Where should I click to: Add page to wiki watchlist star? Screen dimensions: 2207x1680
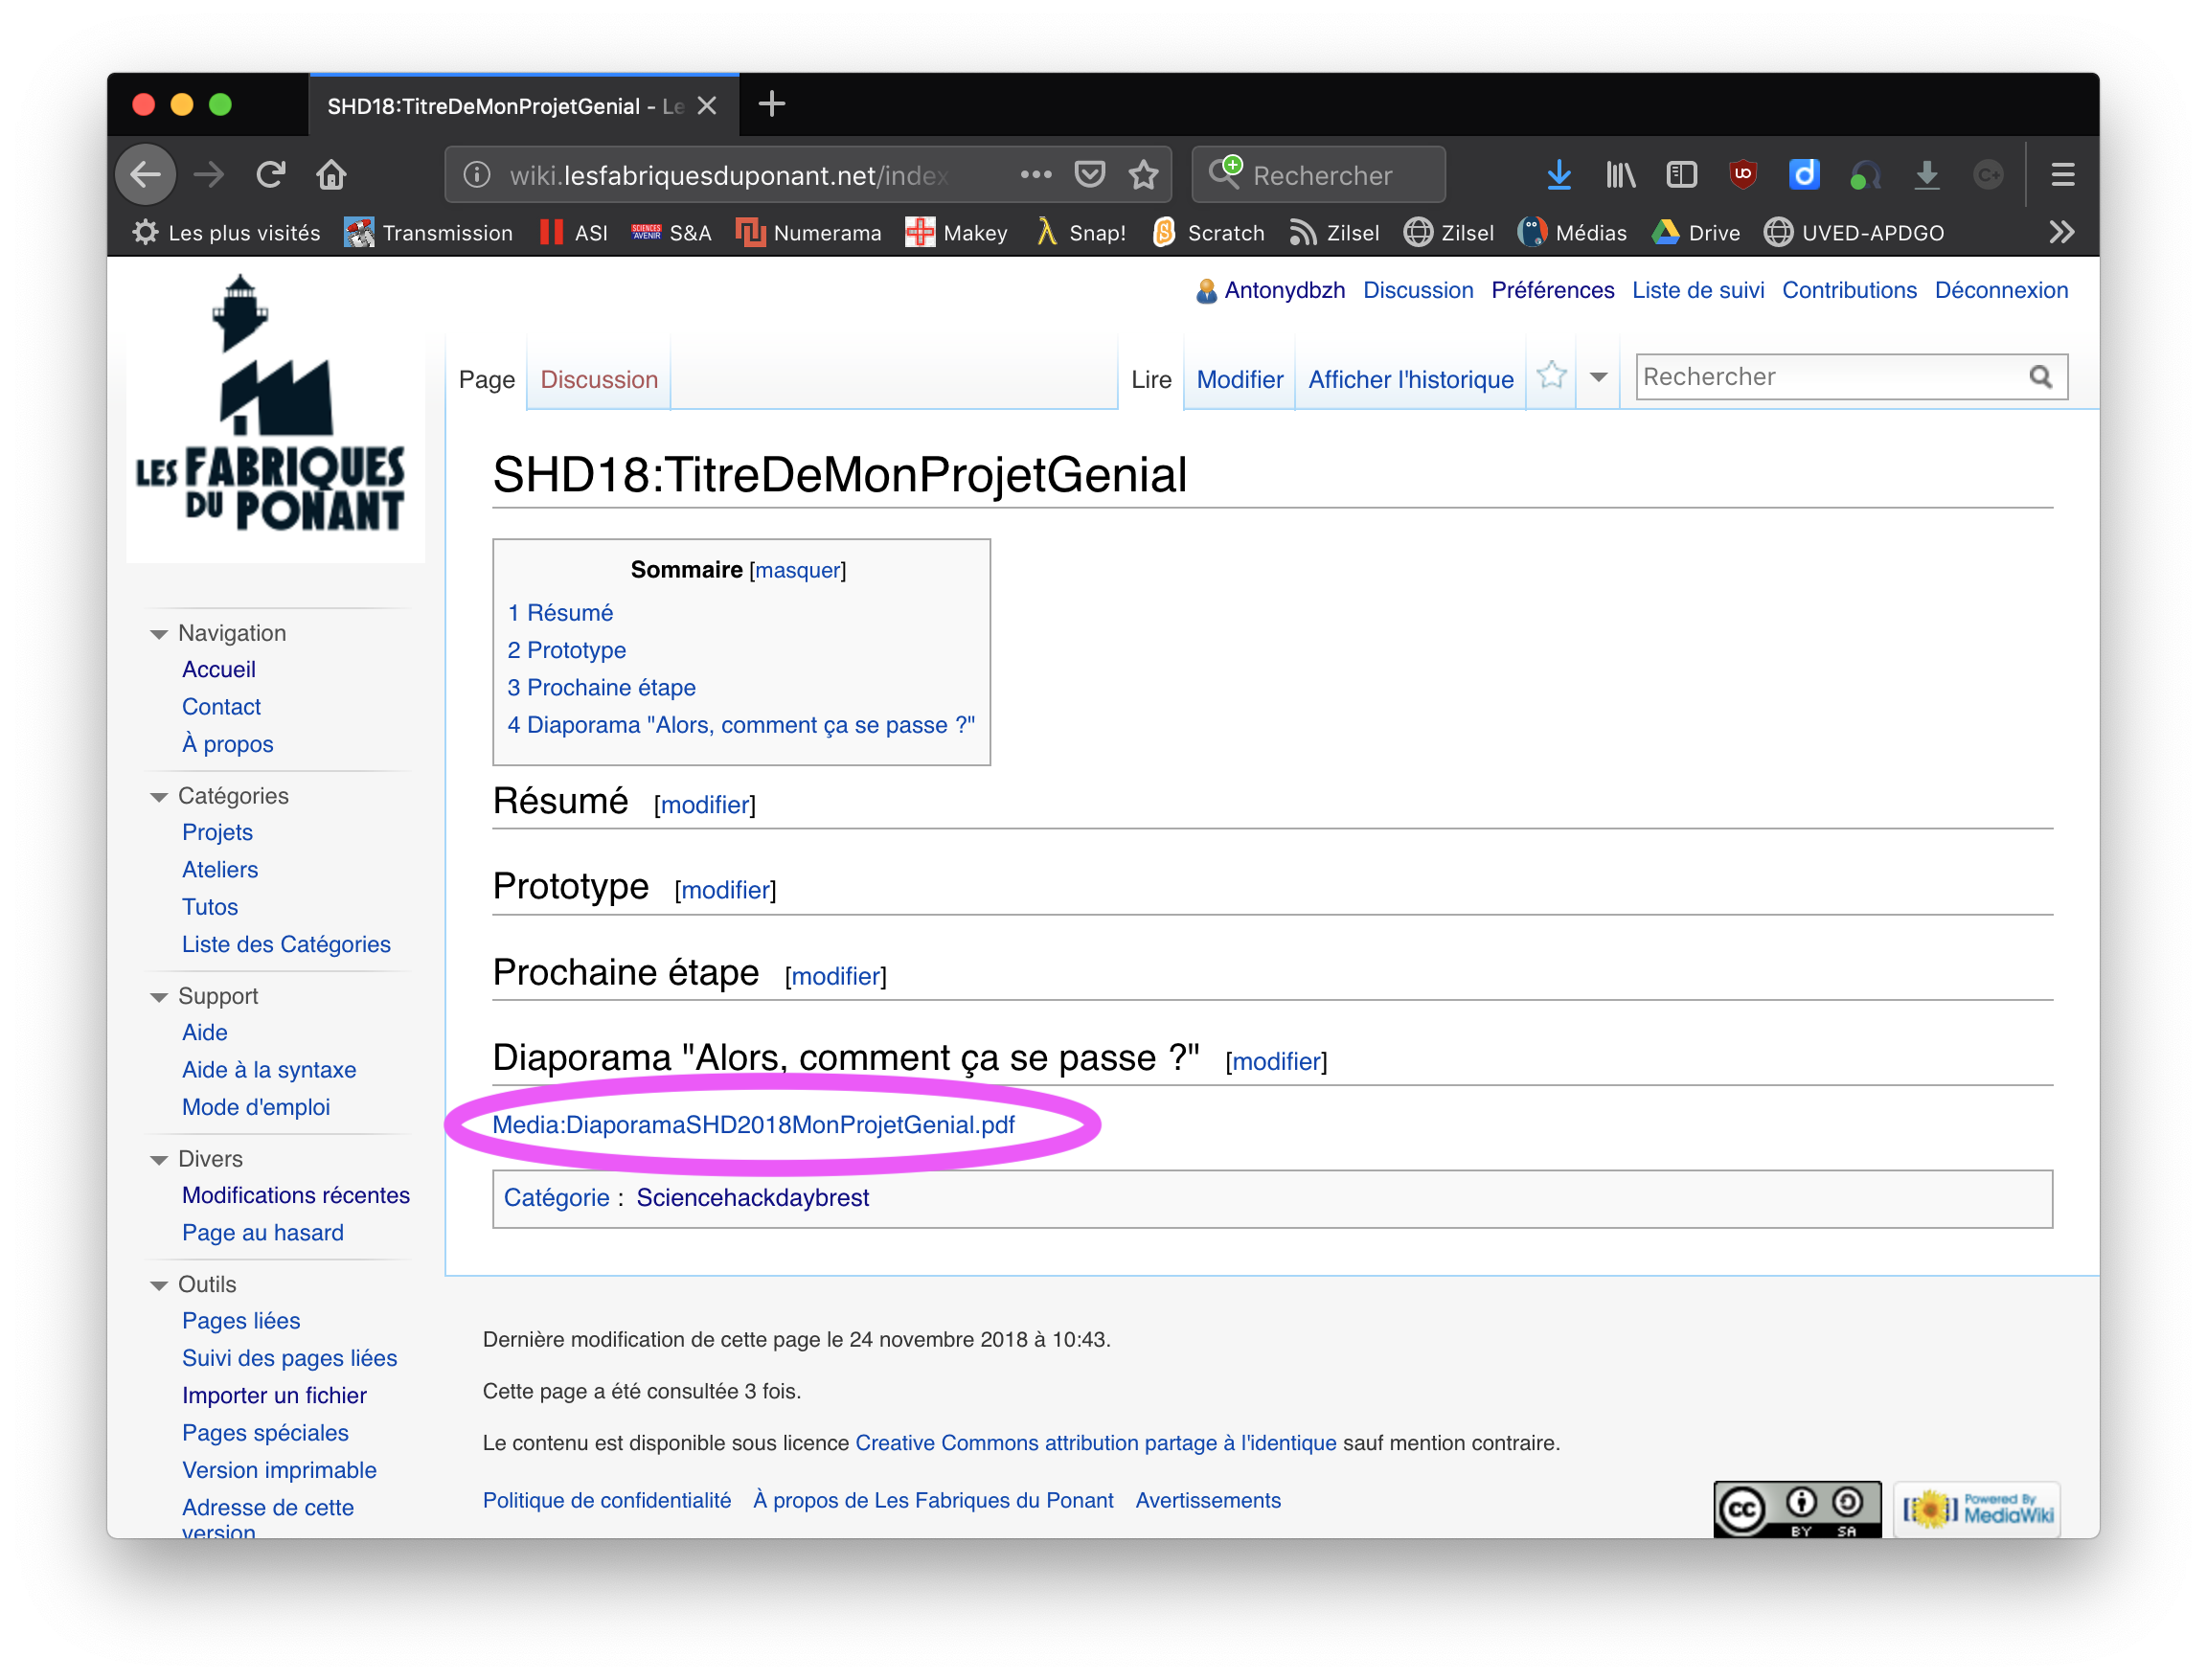[1551, 376]
